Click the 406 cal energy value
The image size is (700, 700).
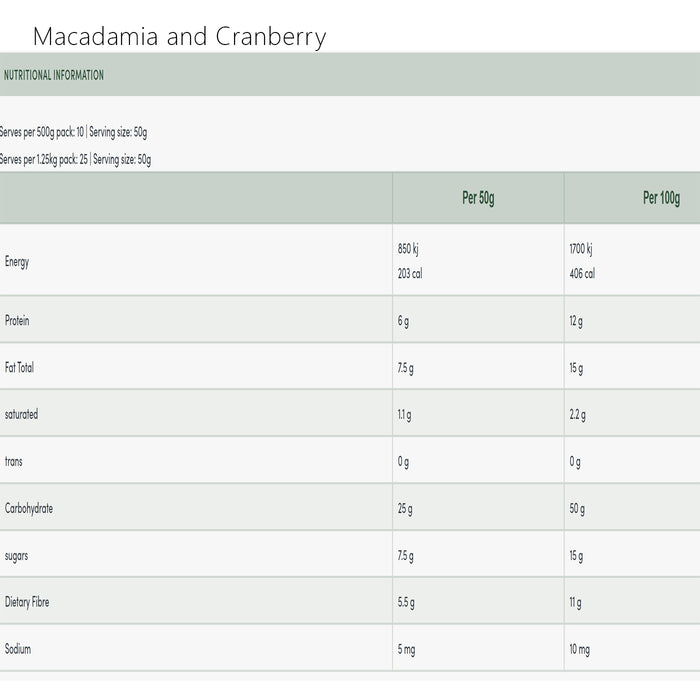(582, 273)
